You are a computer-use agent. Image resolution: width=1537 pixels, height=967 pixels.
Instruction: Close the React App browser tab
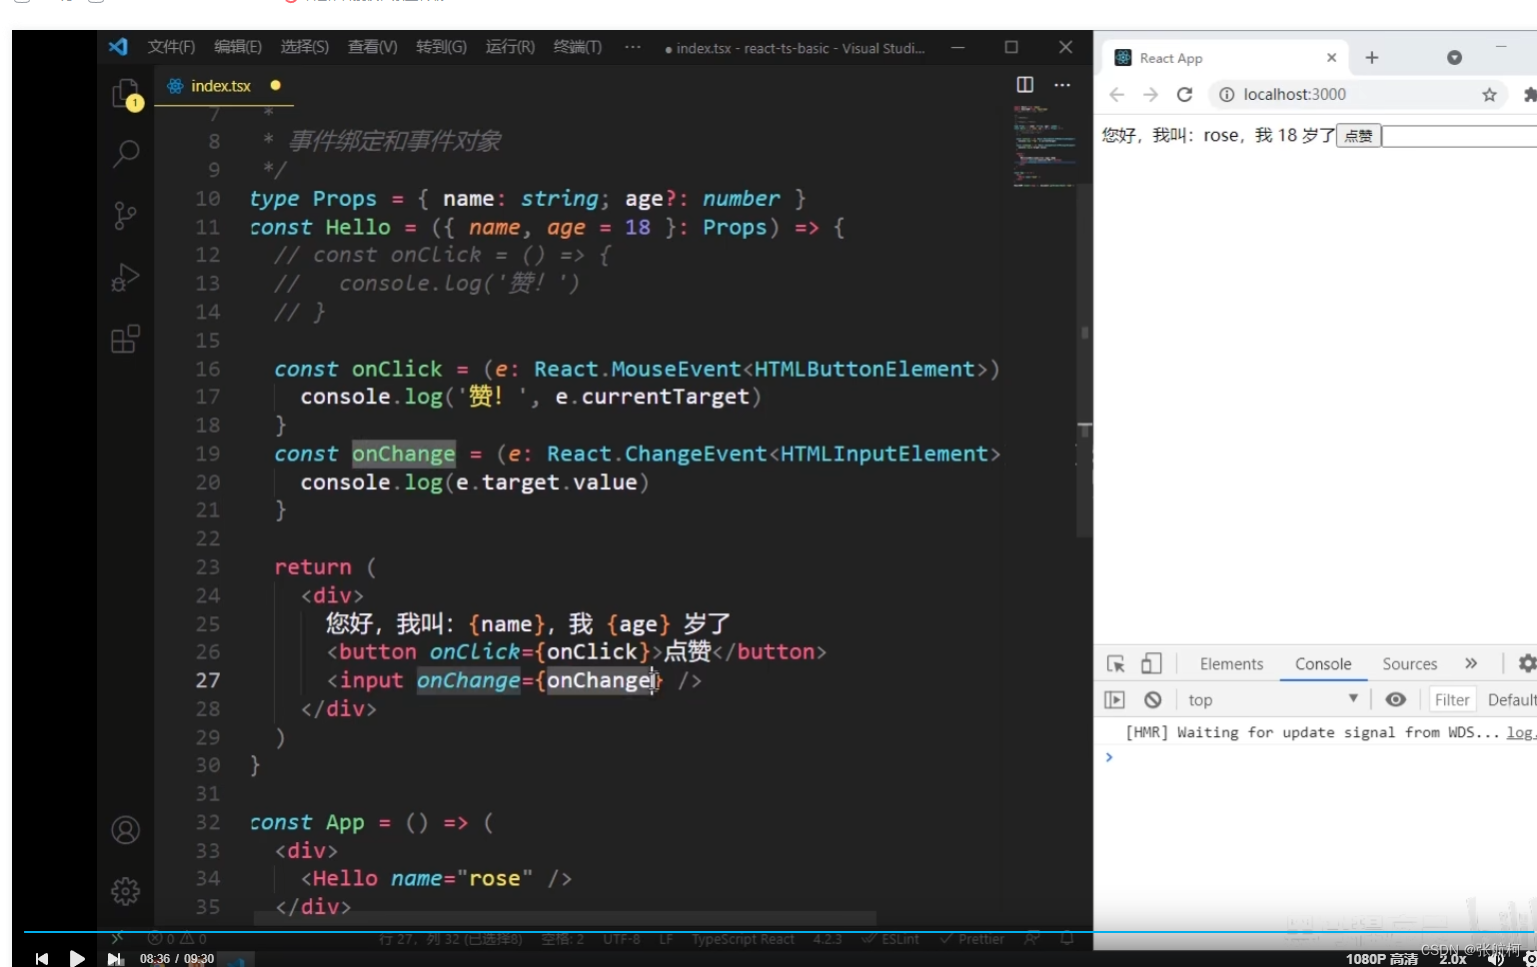pyautogui.click(x=1331, y=58)
